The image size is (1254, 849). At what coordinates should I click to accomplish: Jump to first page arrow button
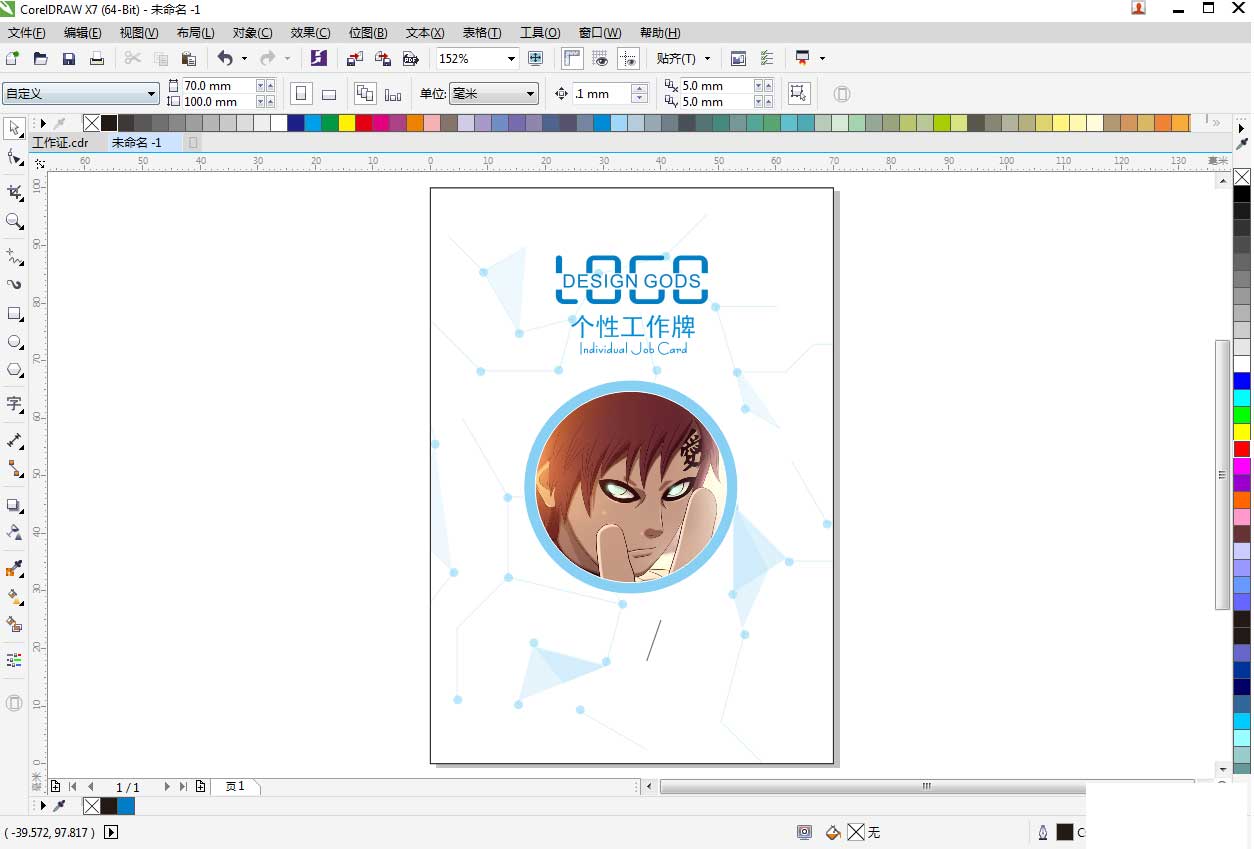pos(72,787)
